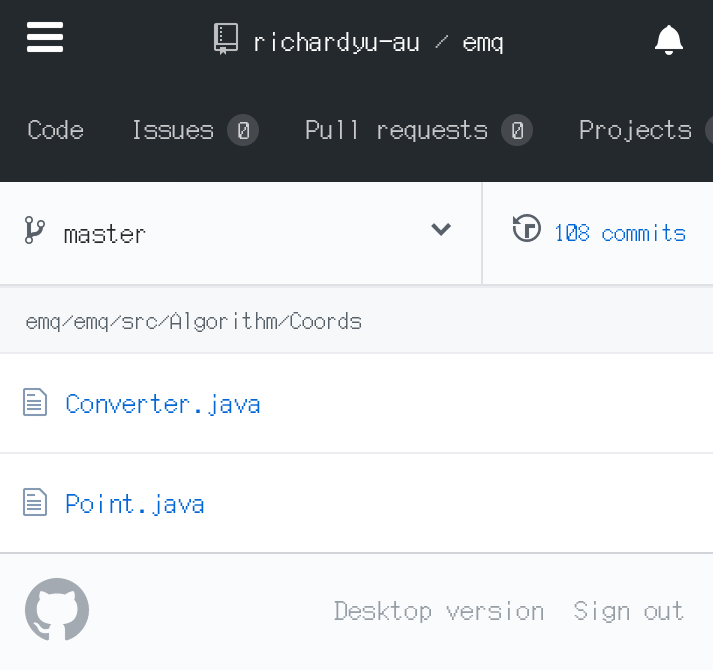Switch to Desktop version
Image resolution: width=713 pixels, height=670 pixels.
click(x=439, y=611)
